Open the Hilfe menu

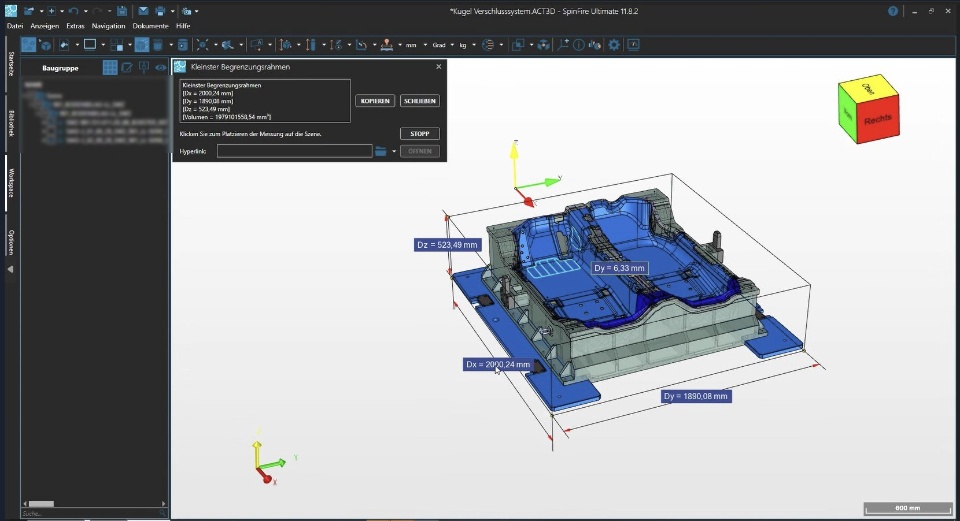[183, 26]
